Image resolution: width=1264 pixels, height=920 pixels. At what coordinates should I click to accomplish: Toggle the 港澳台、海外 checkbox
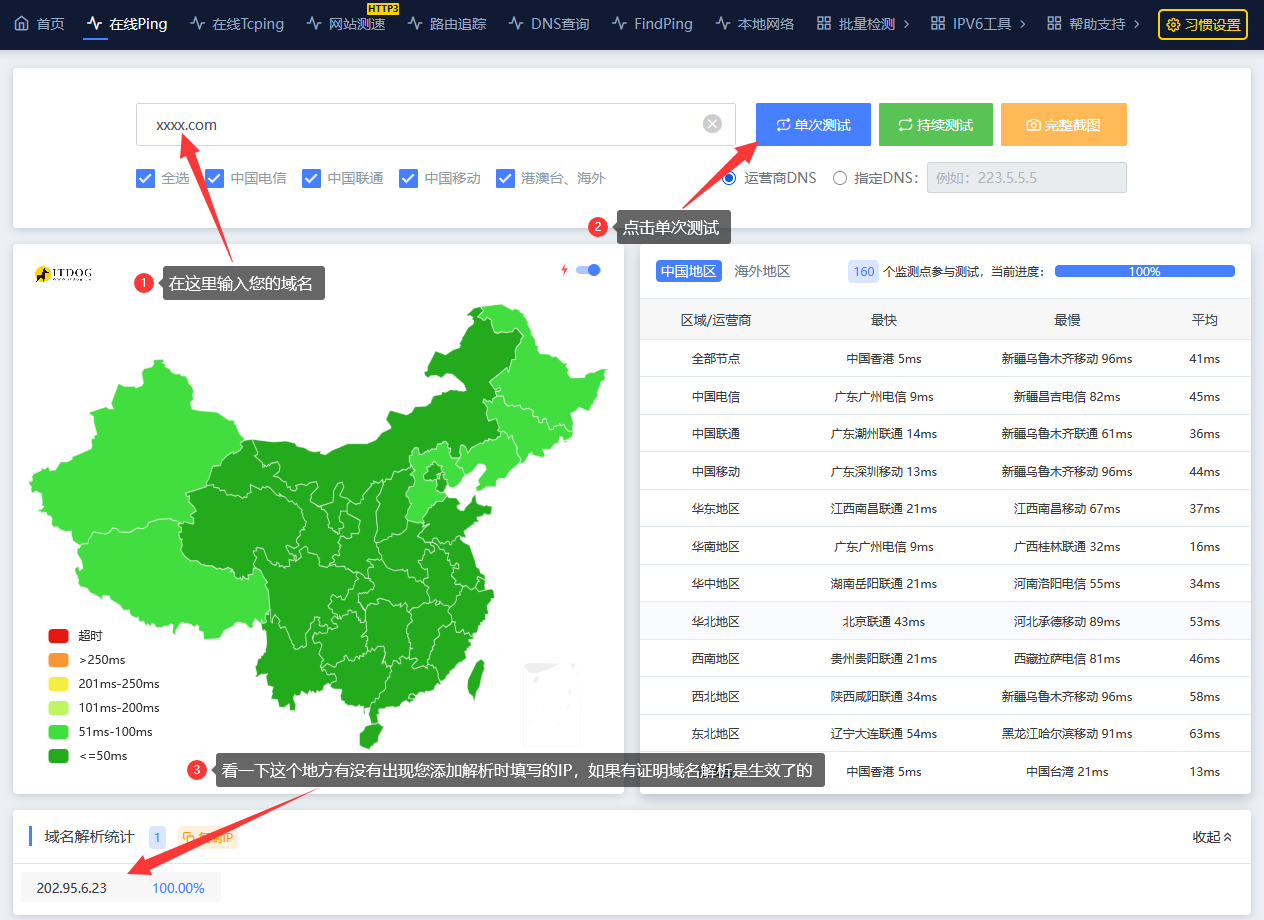[505, 178]
